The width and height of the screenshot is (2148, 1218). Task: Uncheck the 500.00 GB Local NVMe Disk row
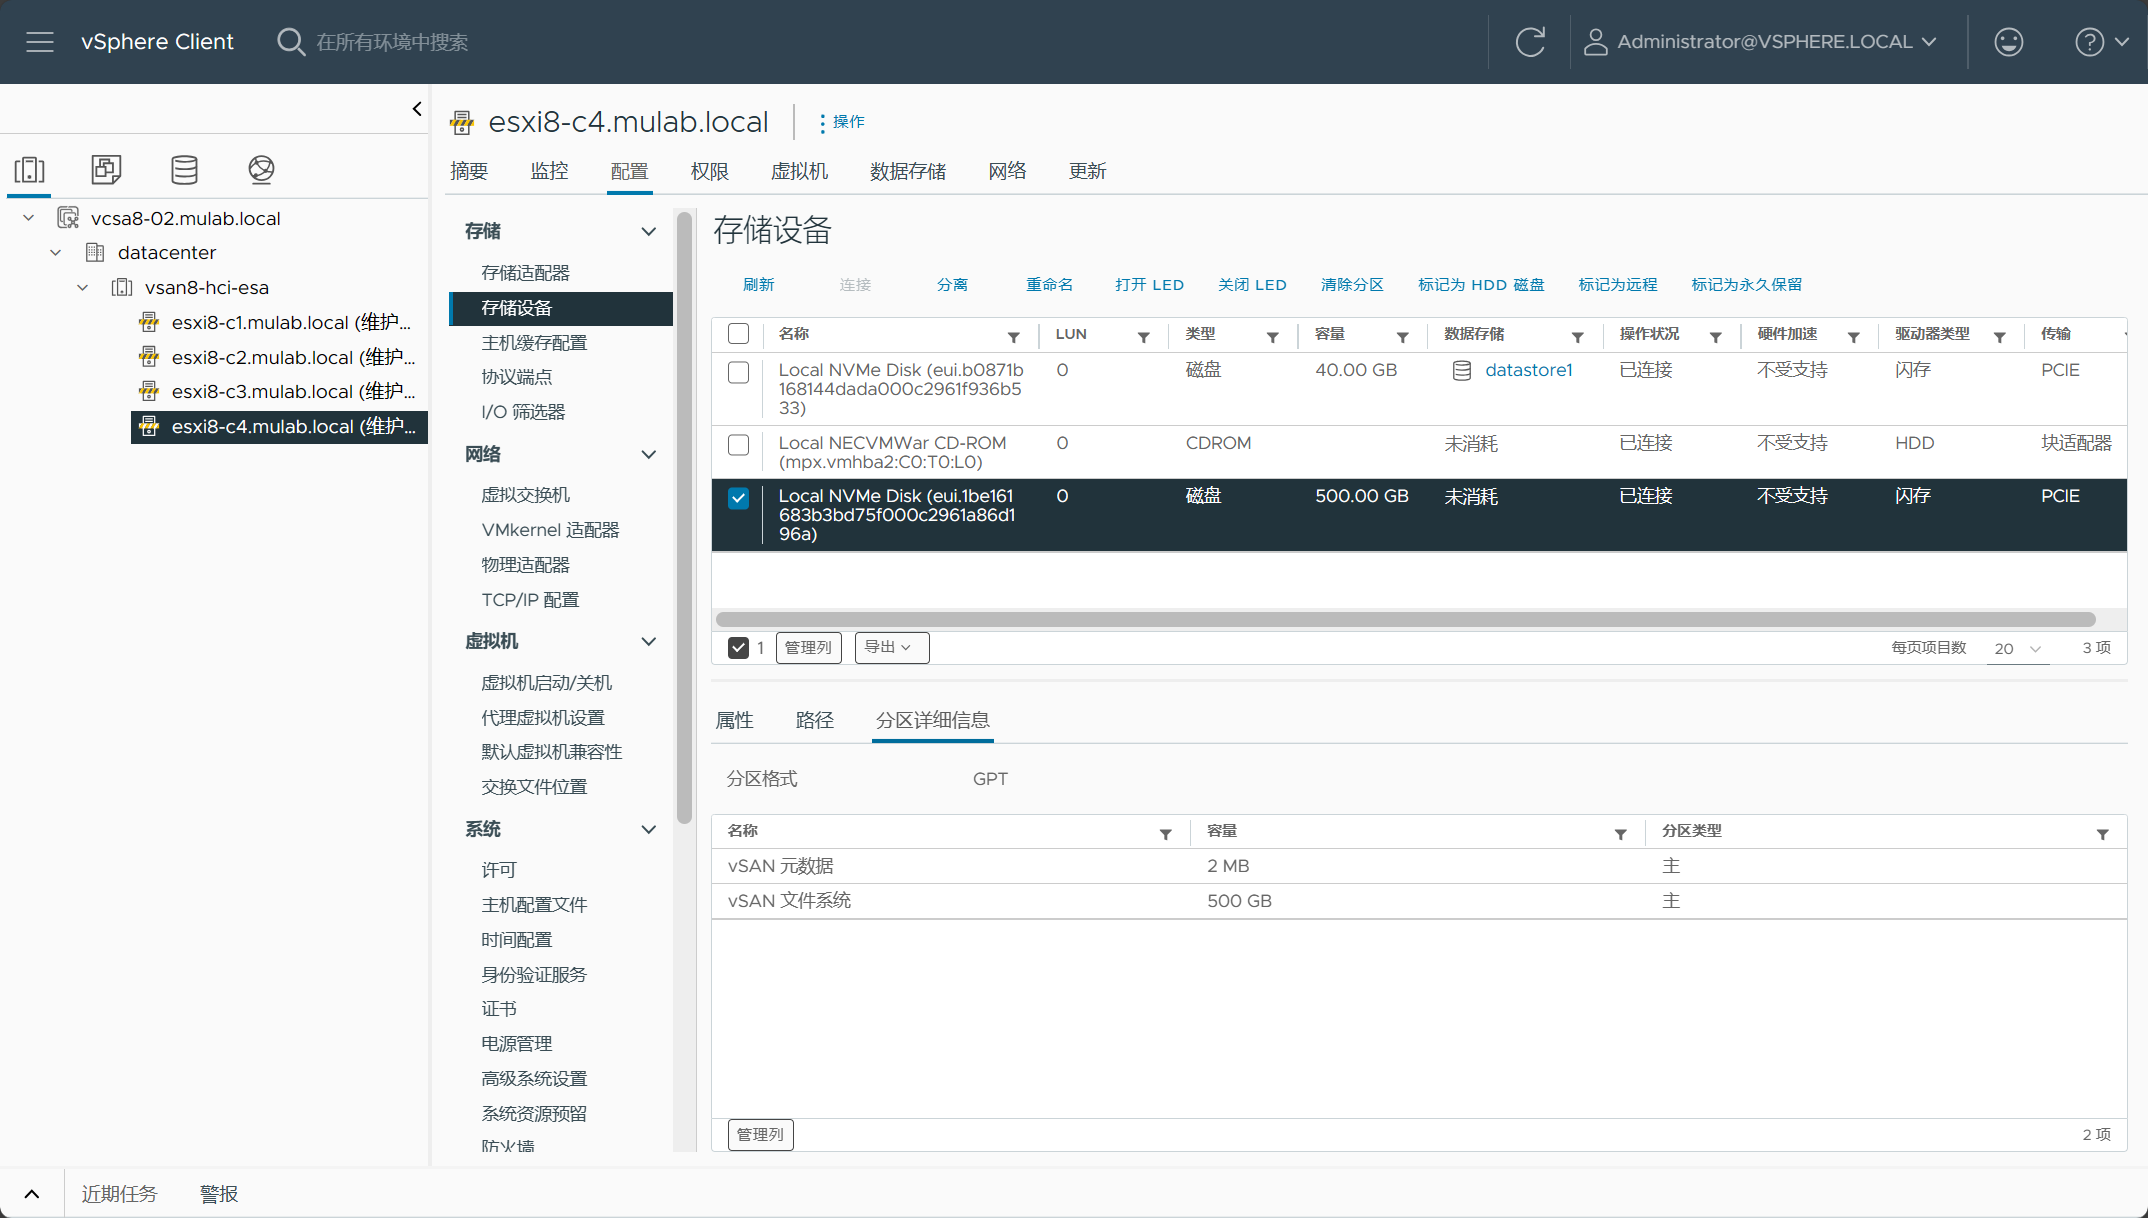pos(738,498)
